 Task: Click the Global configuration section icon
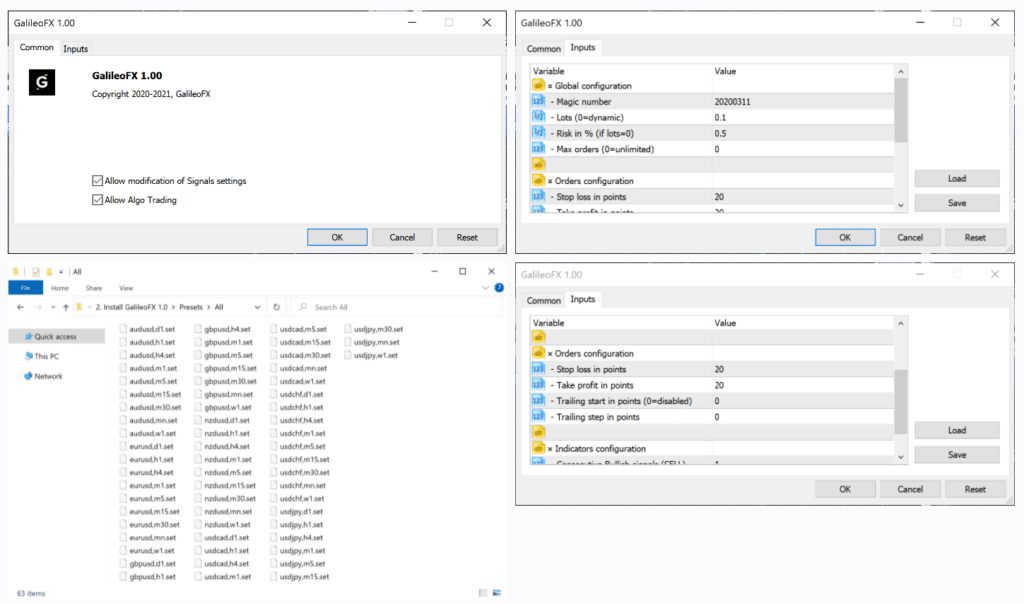point(538,86)
